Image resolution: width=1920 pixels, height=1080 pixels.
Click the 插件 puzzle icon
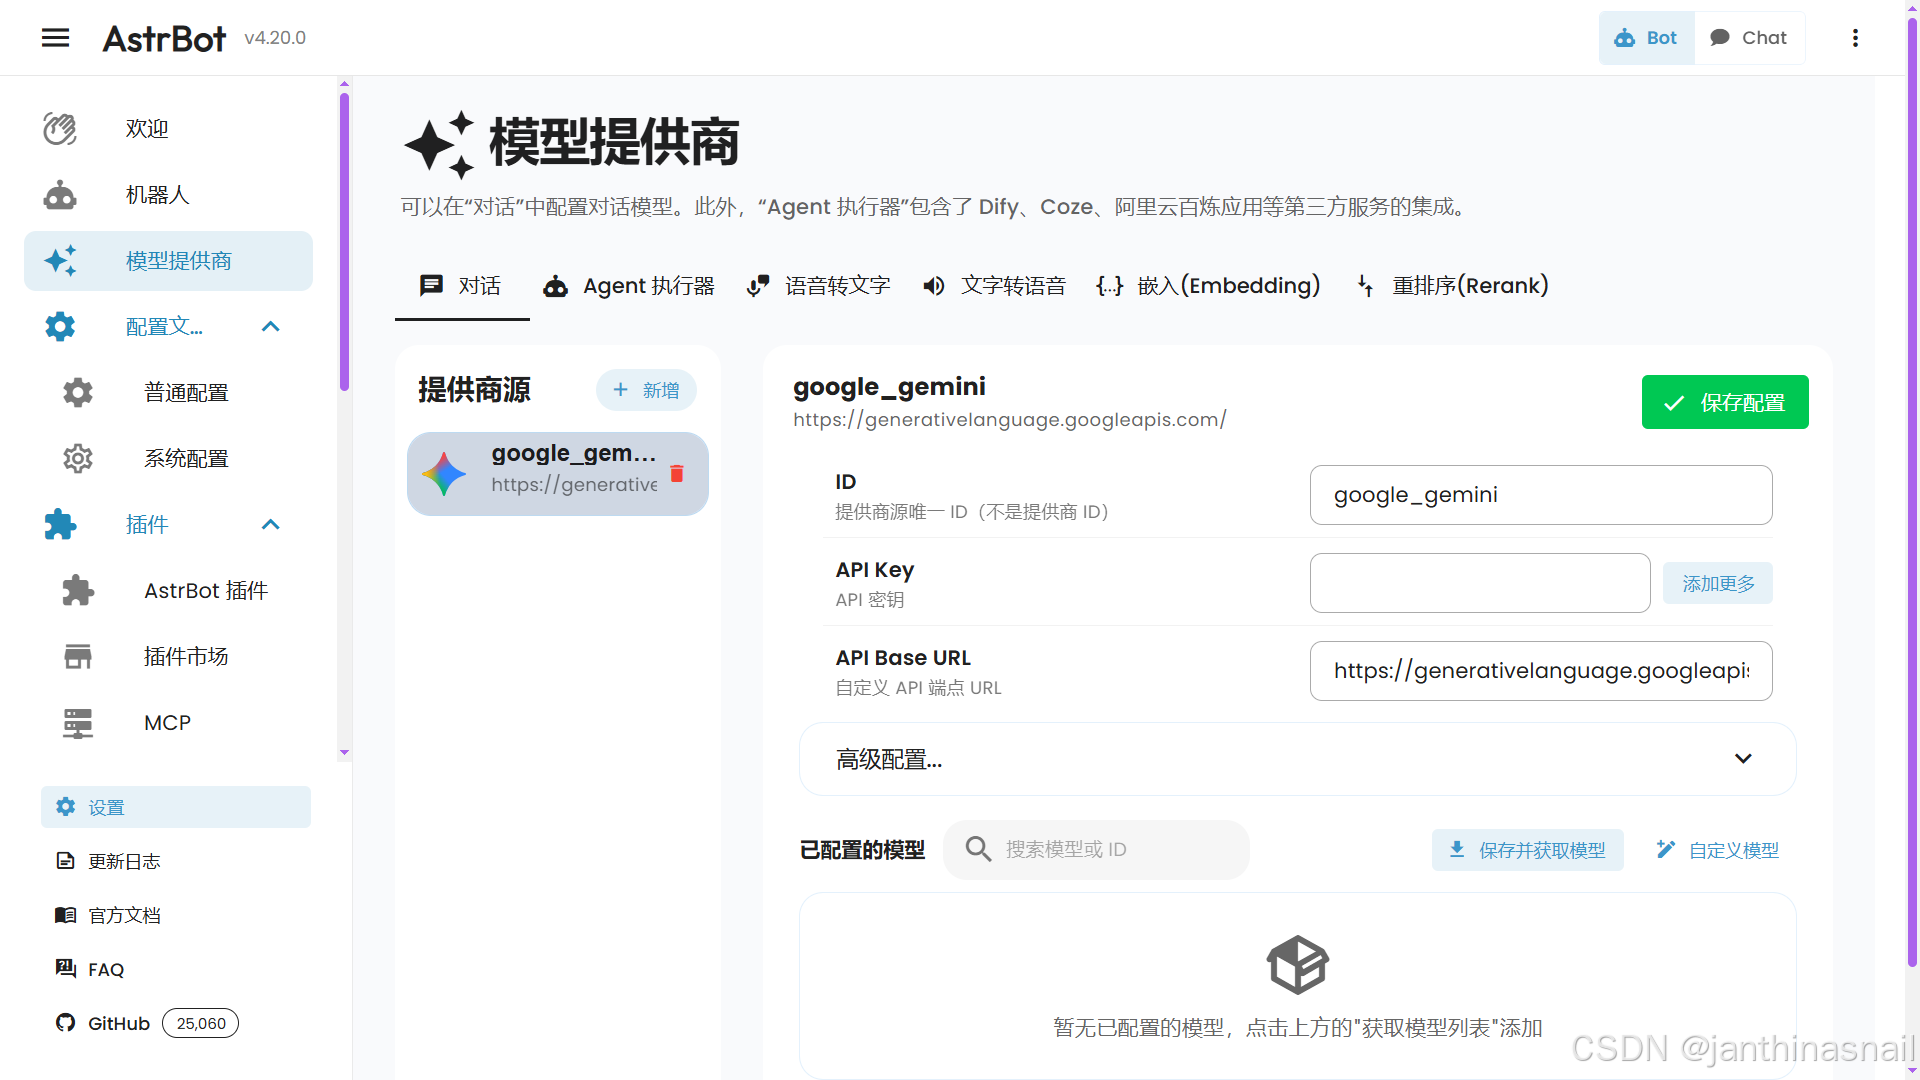pyautogui.click(x=60, y=525)
